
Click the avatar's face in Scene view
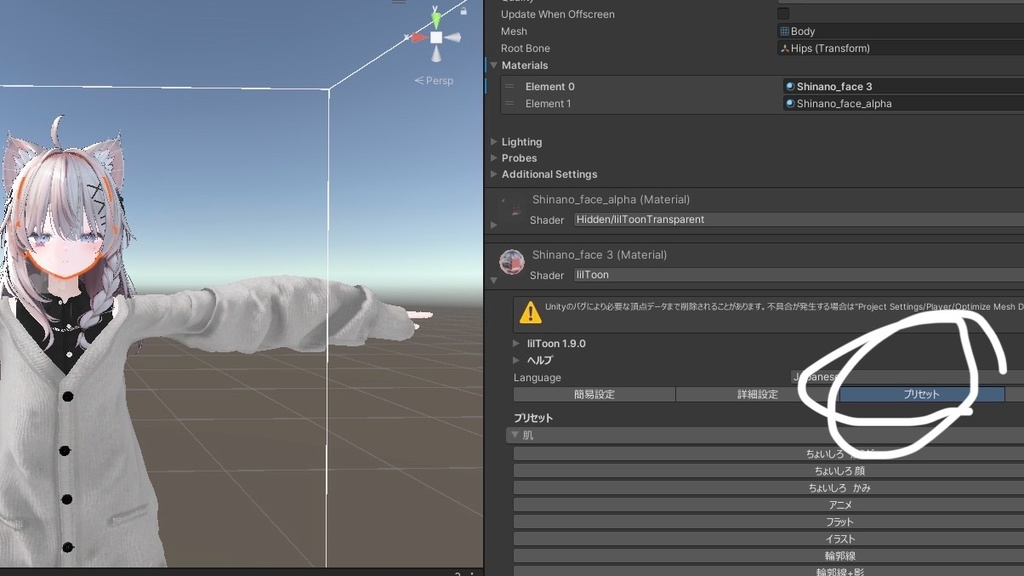[65, 245]
